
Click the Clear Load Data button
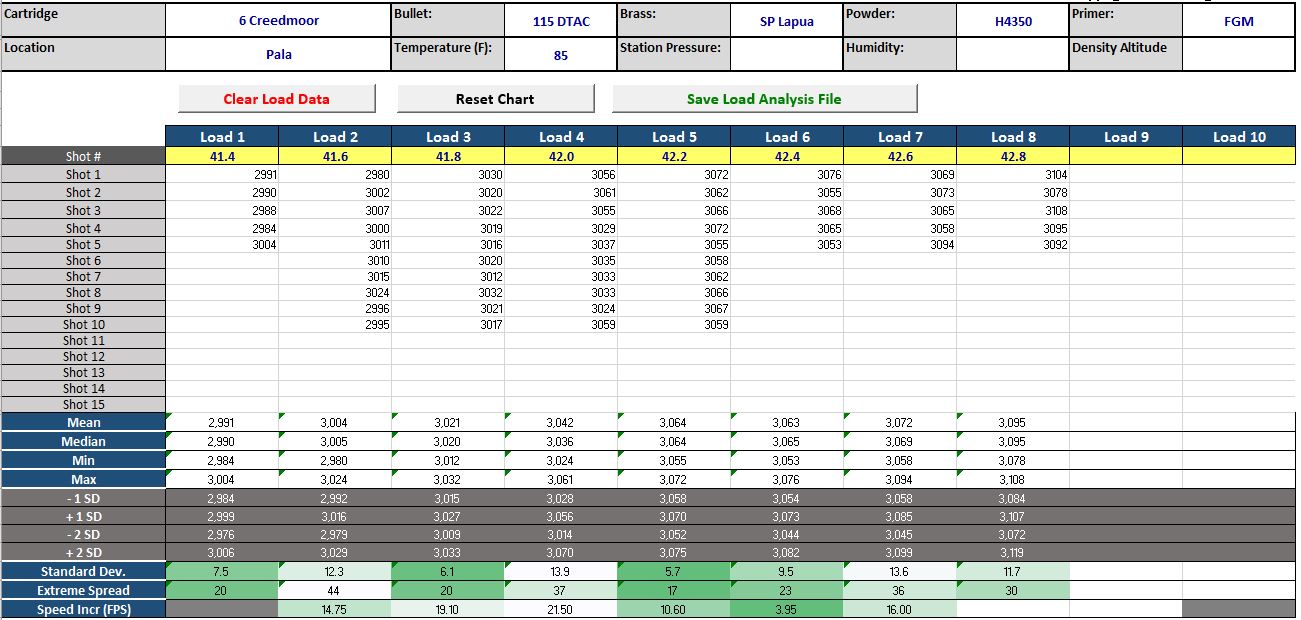click(x=277, y=99)
